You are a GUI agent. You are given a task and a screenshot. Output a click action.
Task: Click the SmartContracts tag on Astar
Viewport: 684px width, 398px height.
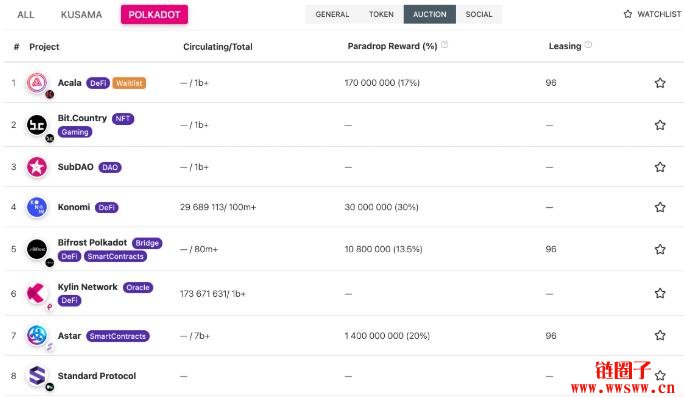[x=118, y=336]
